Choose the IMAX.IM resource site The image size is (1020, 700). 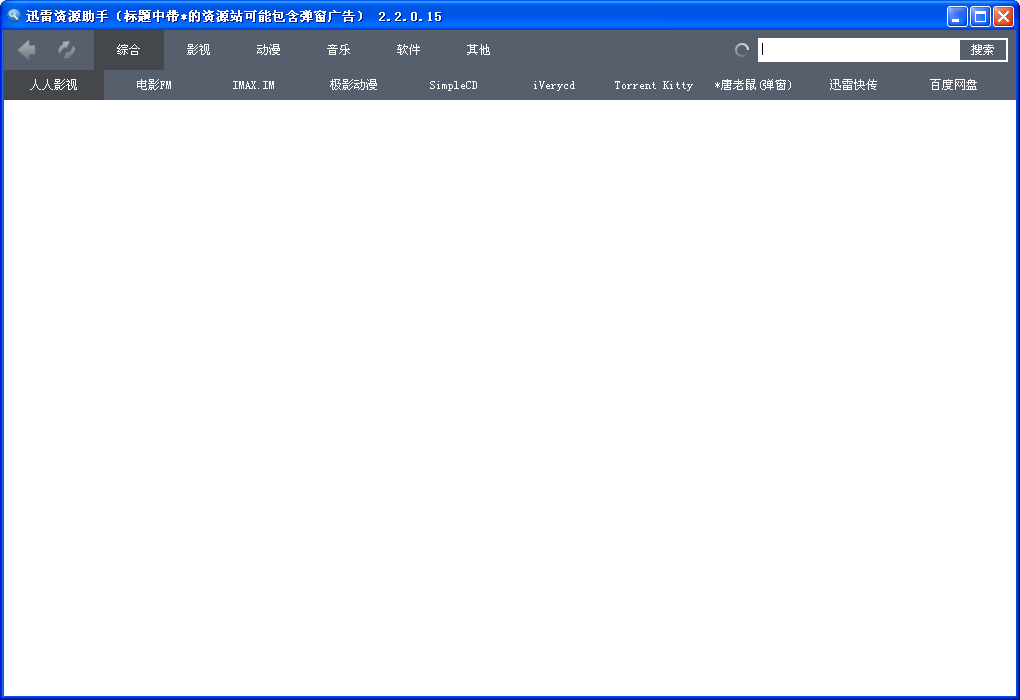[x=254, y=85]
